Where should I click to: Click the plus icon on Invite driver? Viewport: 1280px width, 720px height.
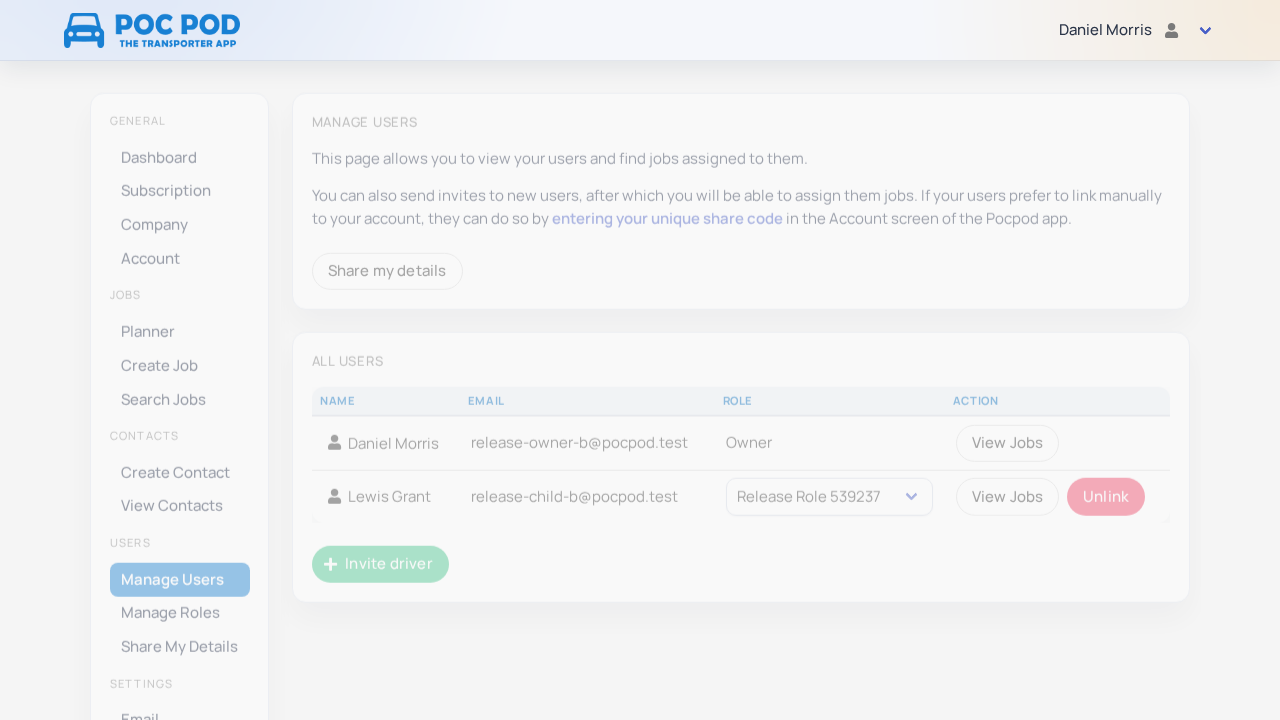tap(331, 564)
